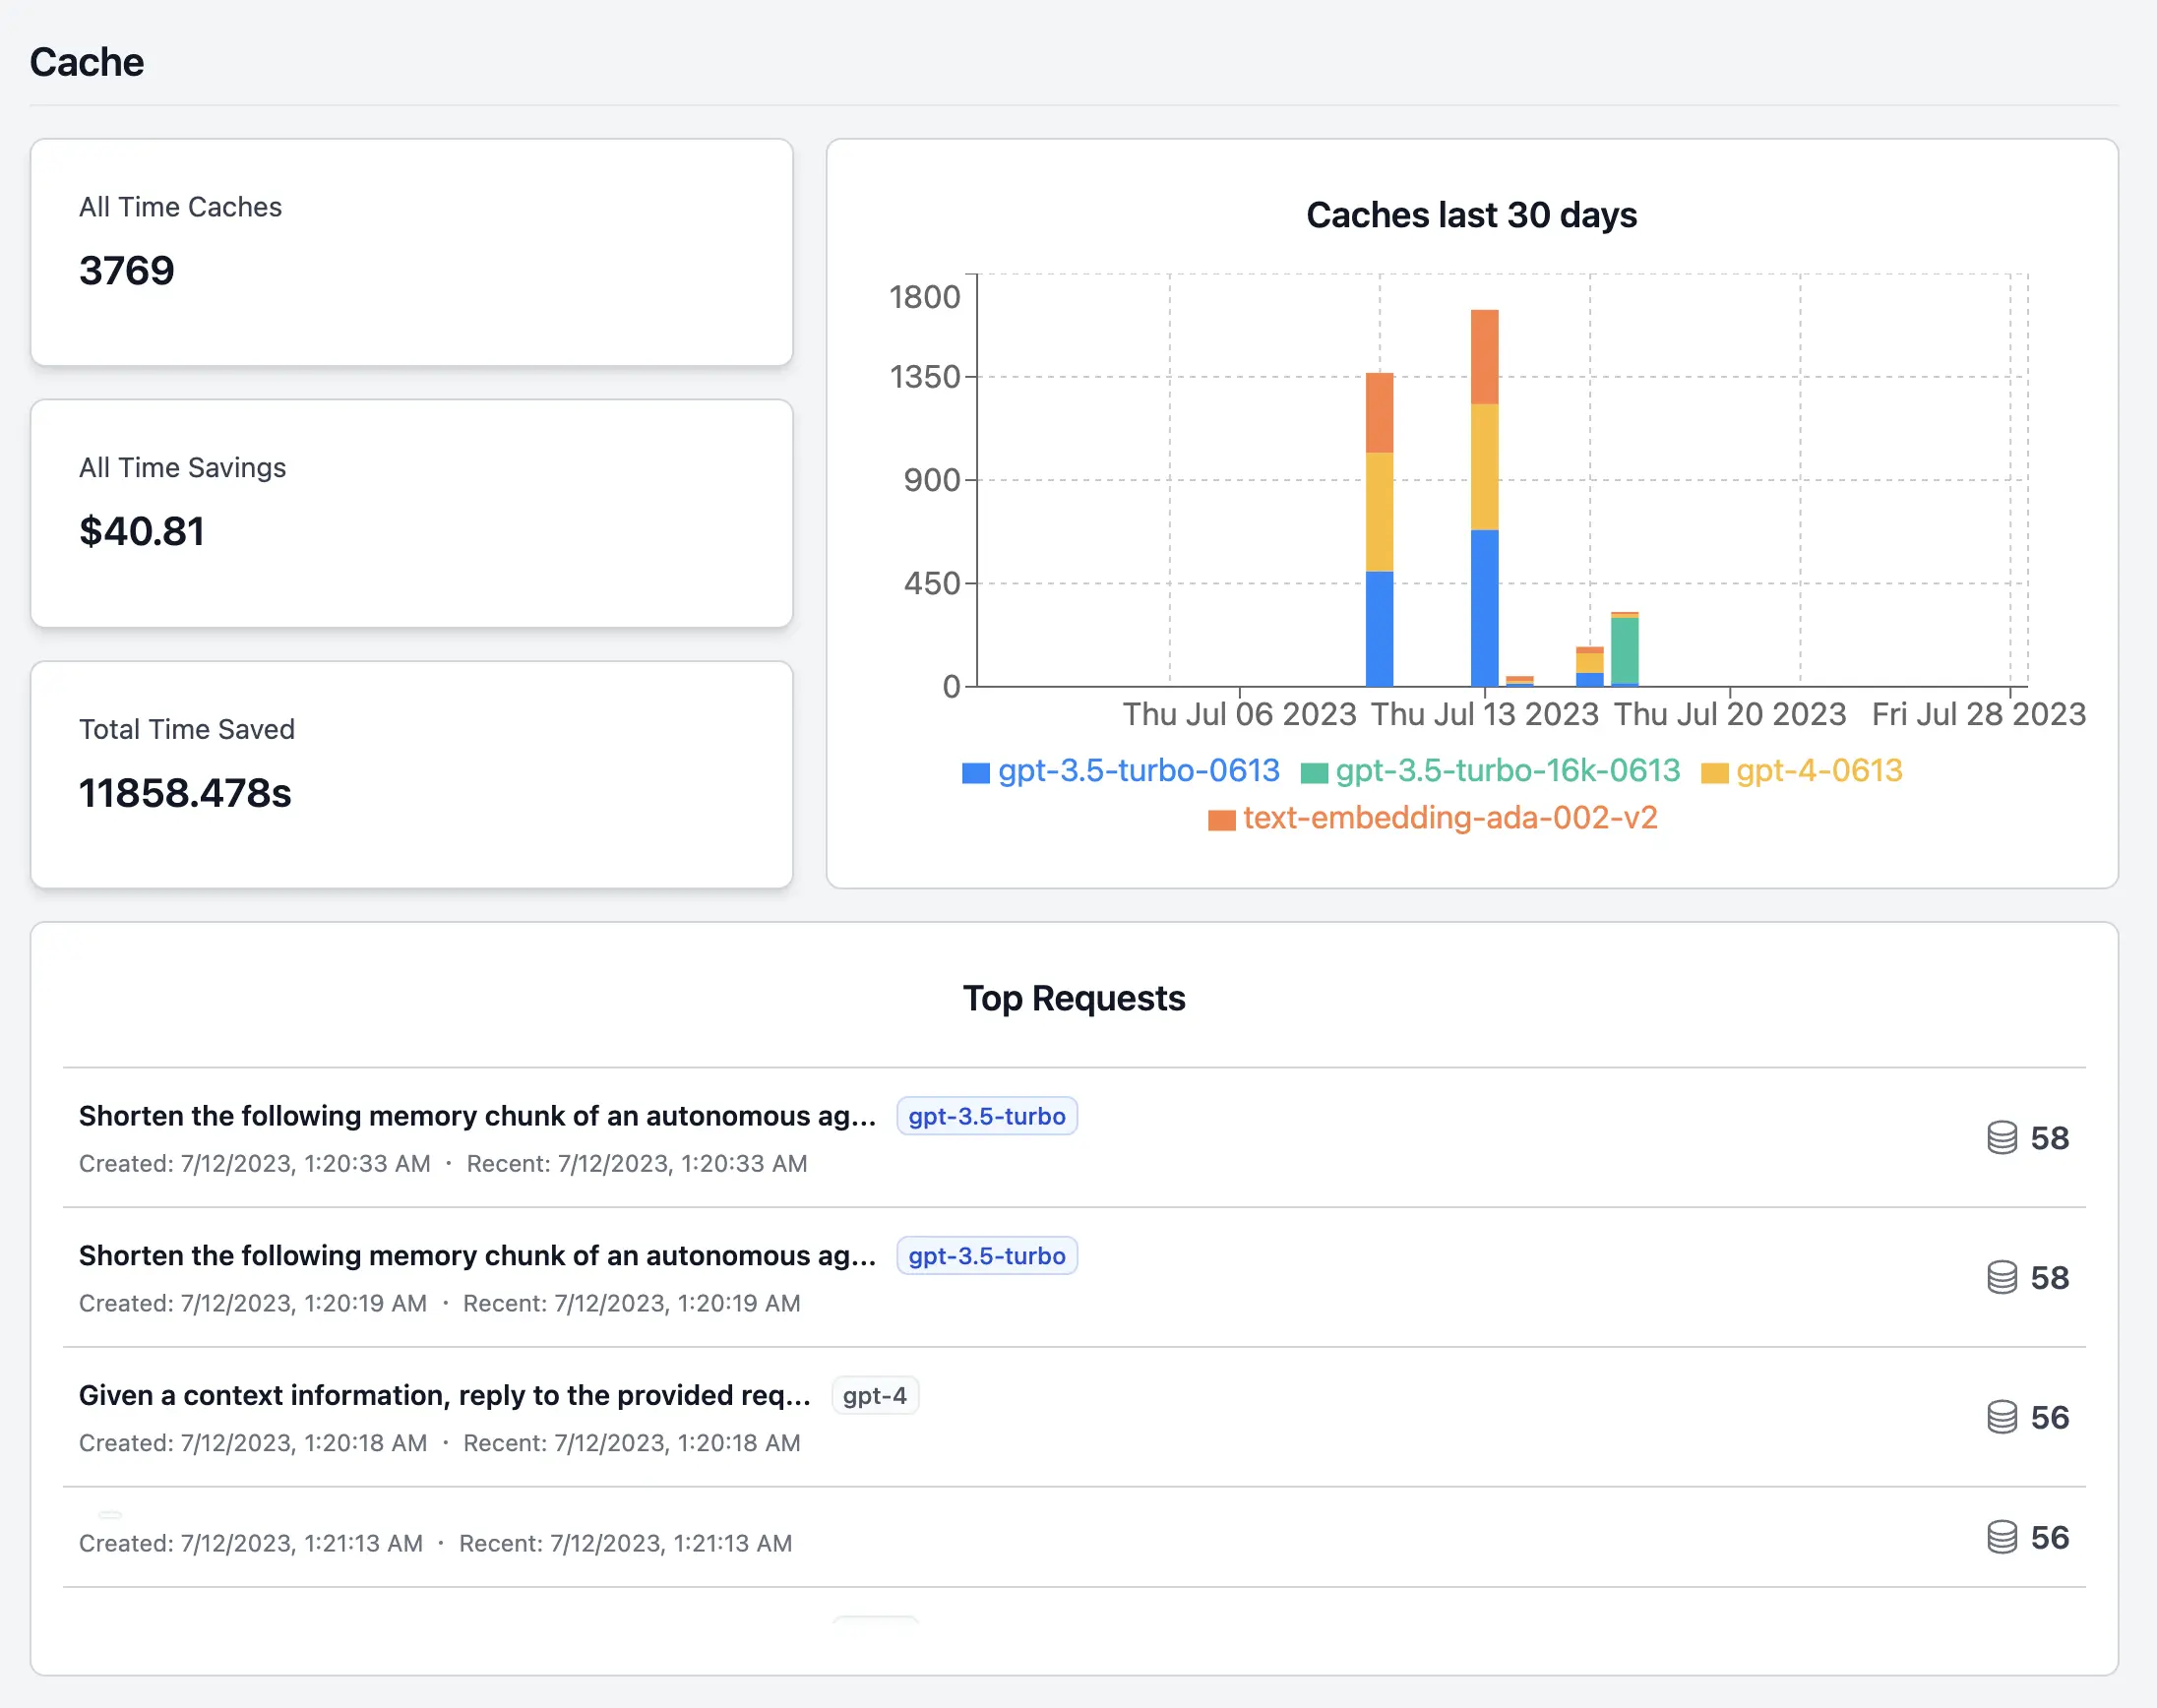Open the Cache page heading
The image size is (2157, 1708).
(x=87, y=62)
